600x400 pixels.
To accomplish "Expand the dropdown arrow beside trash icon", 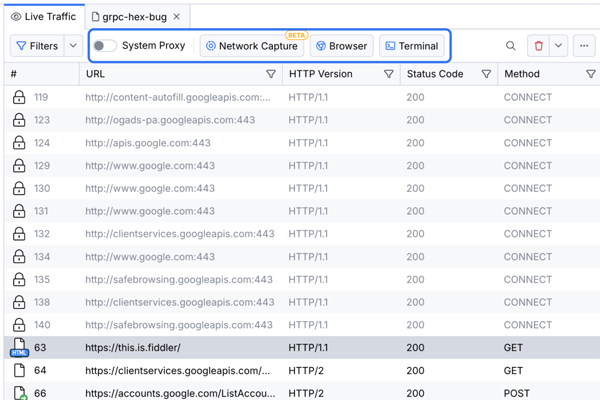I will tap(559, 46).
